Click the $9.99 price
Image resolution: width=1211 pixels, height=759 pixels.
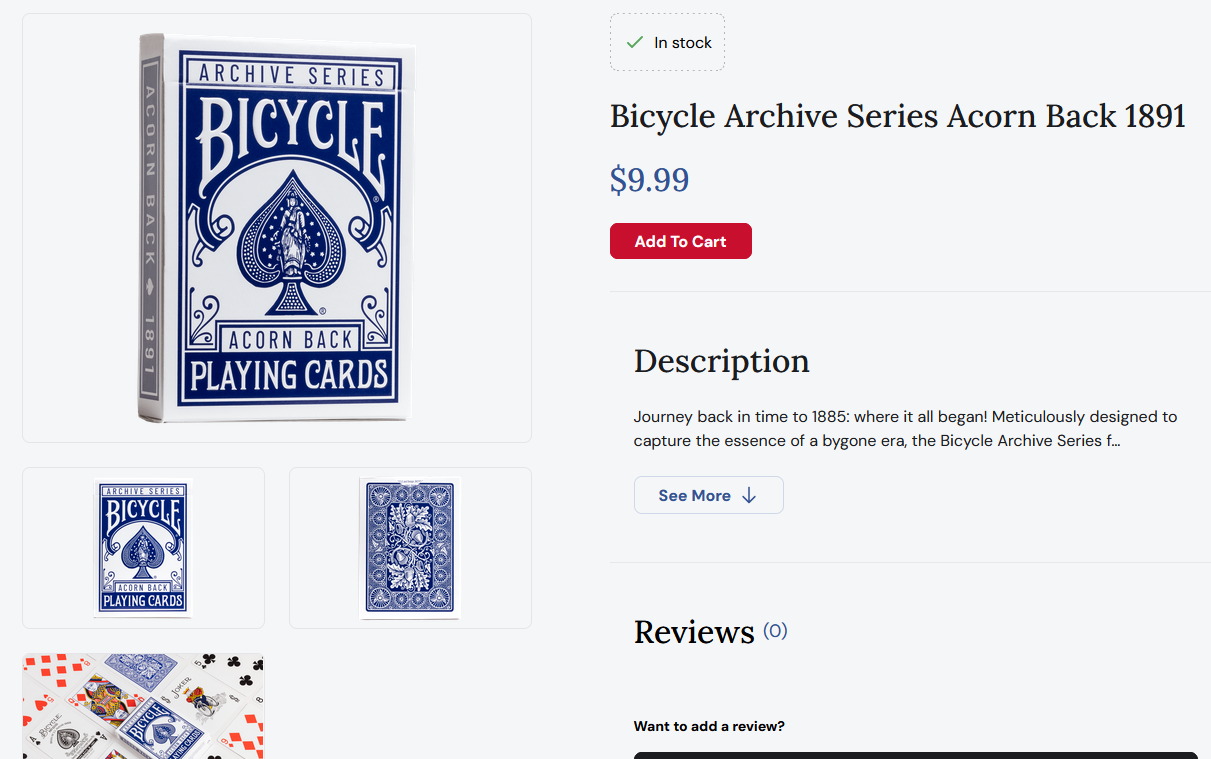[650, 180]
